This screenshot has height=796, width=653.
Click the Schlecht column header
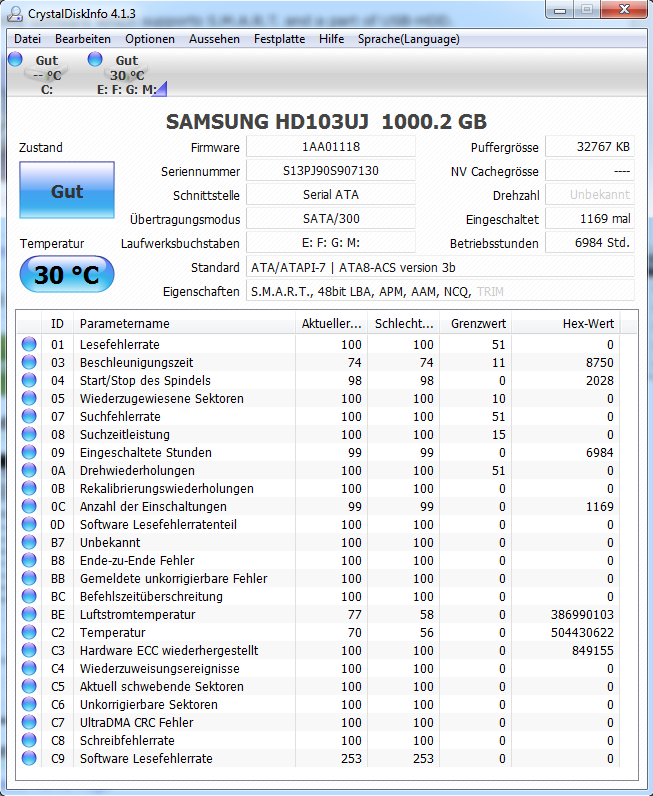click(x=403, y=323)
